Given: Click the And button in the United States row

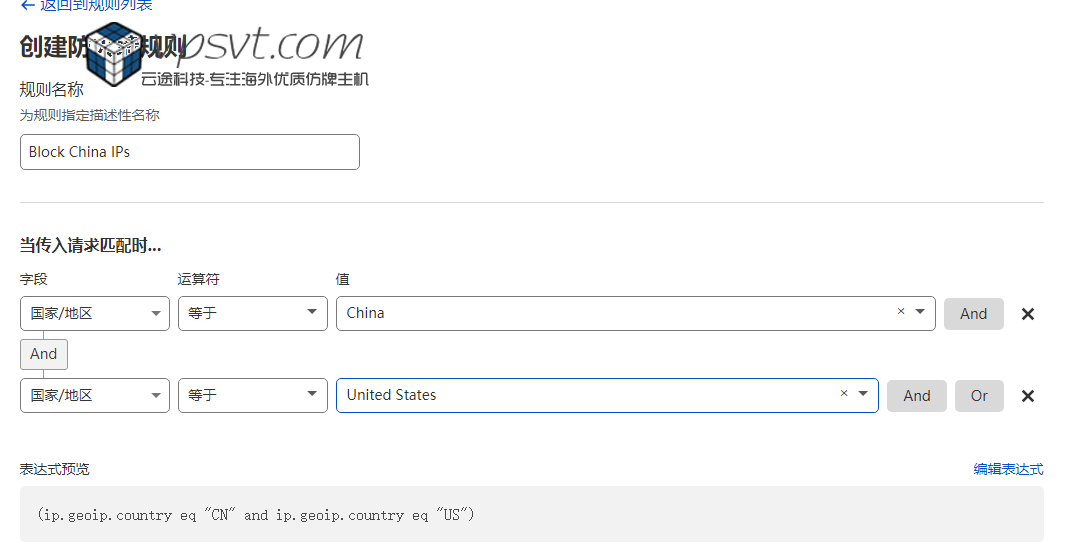Looking at the screenshot, I should pyautogui.click(x=916, y=395).
